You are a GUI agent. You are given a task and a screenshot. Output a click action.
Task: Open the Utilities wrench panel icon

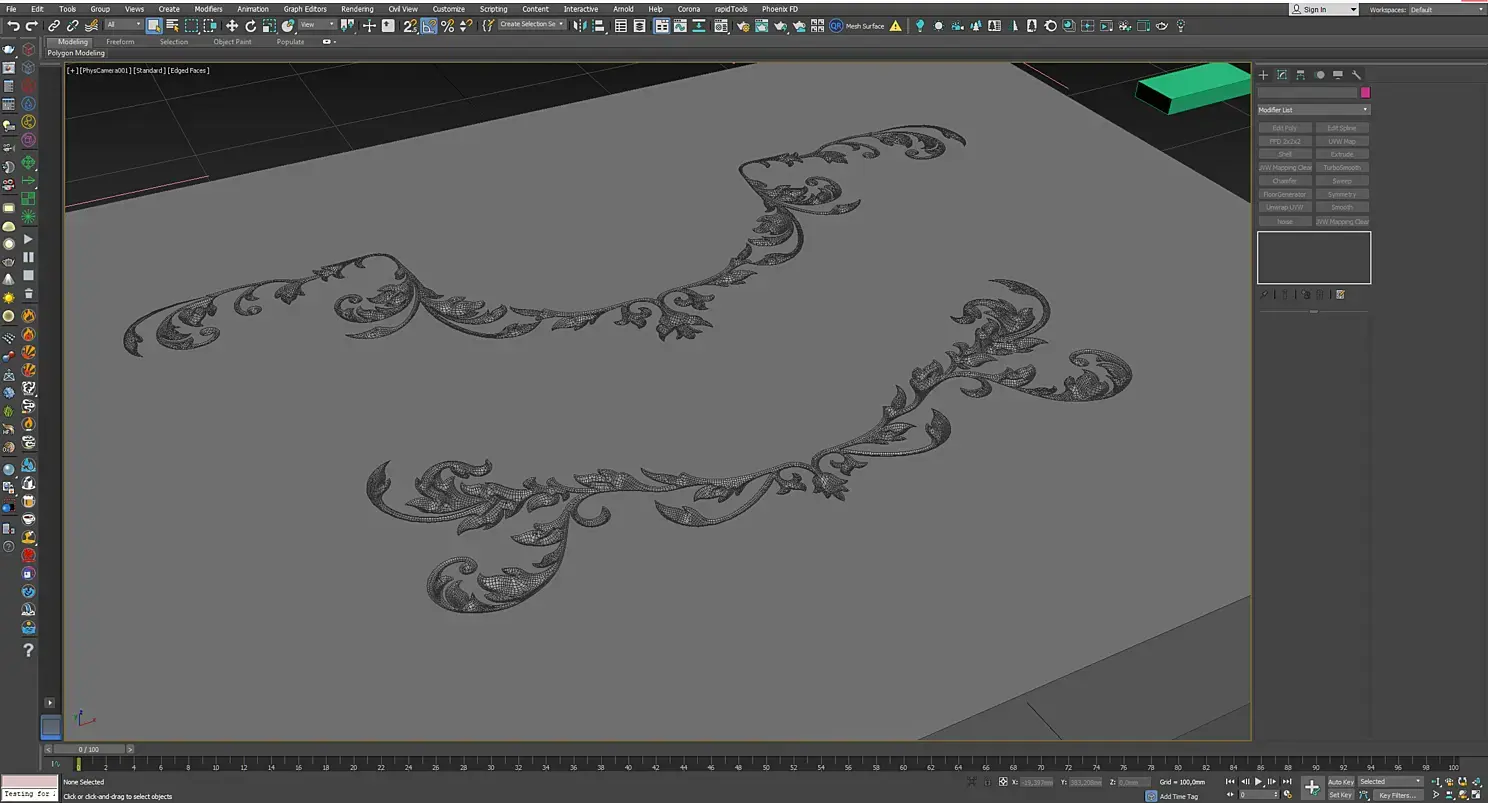click(x=1356, y=75)
